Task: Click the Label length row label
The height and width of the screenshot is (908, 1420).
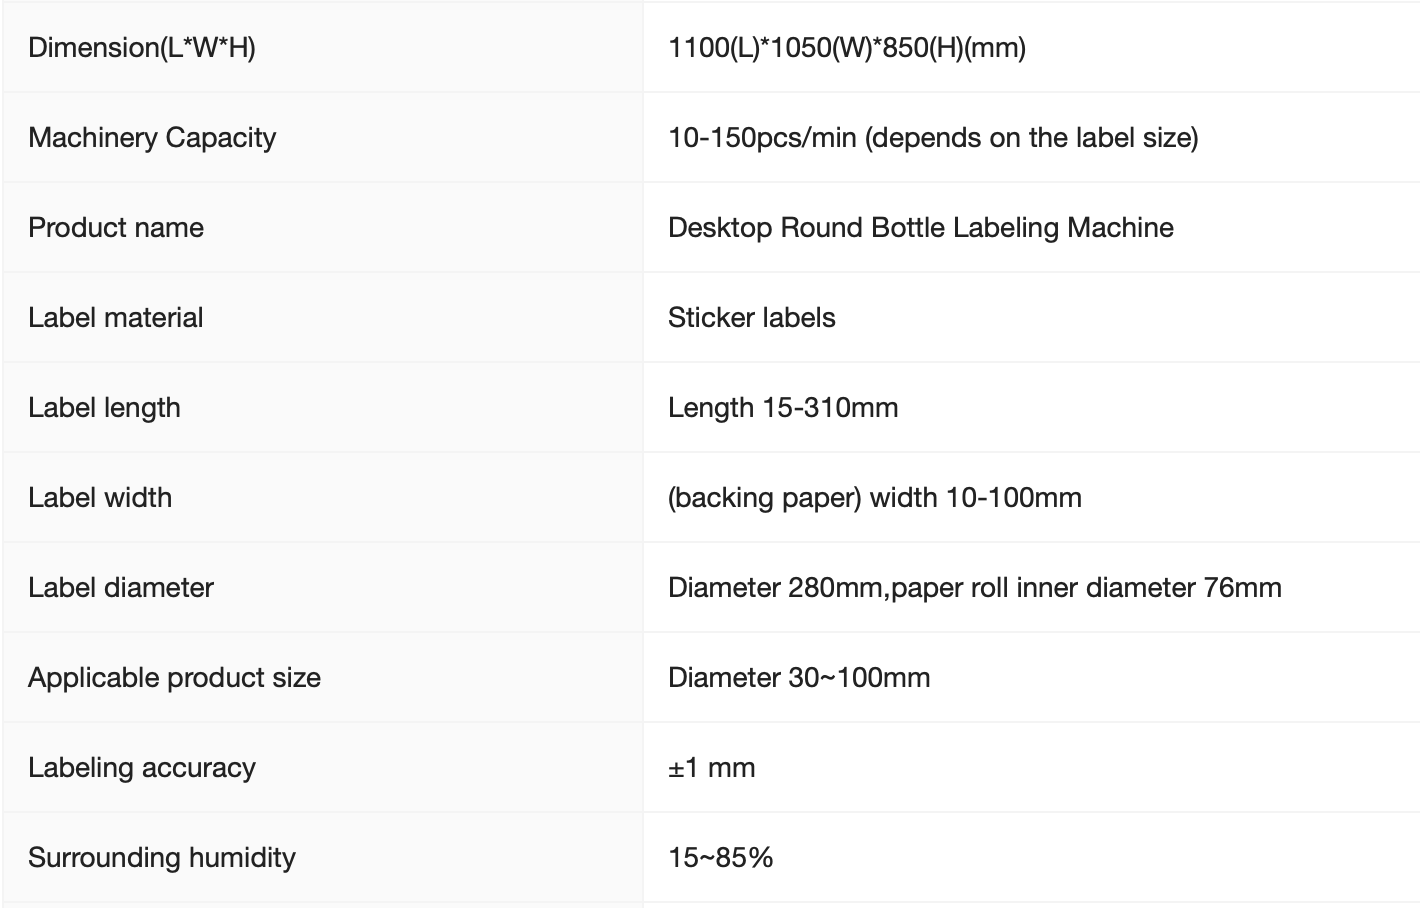Action: (104, 407)
